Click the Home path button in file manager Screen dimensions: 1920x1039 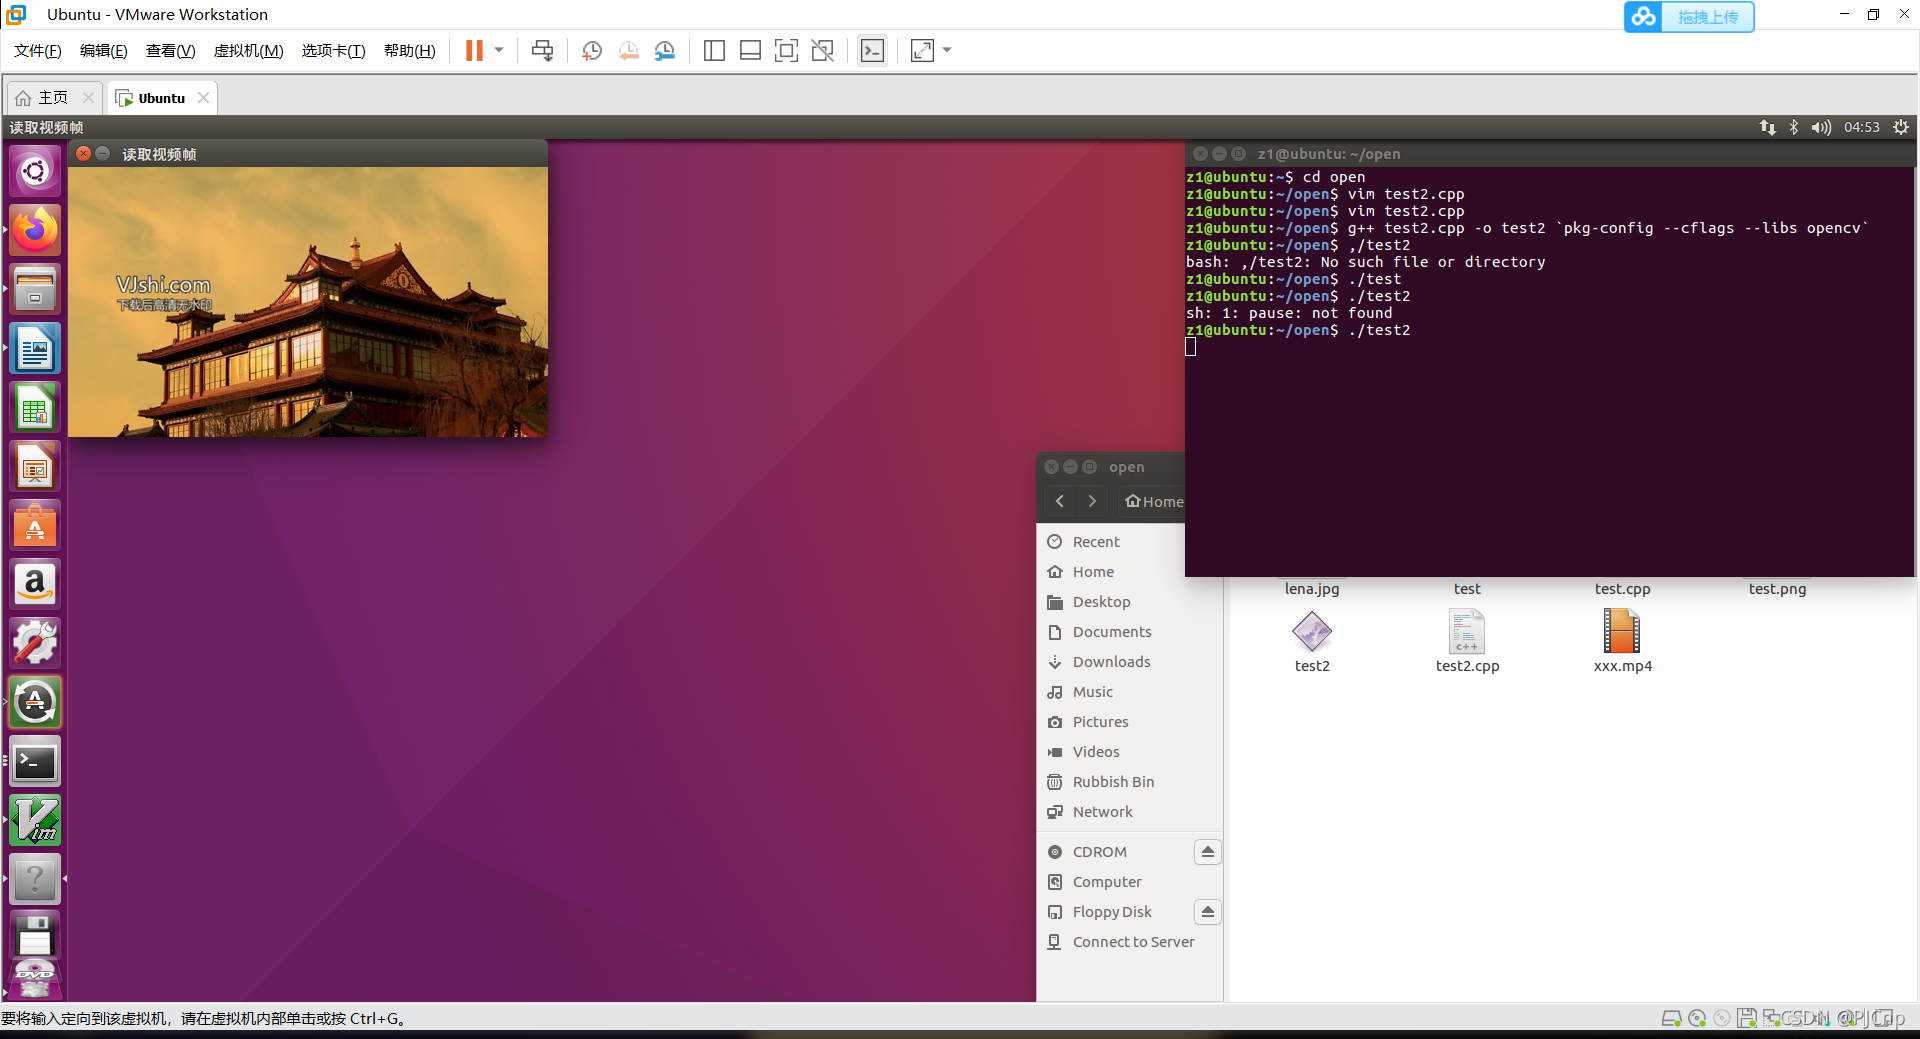(1153, 501)
